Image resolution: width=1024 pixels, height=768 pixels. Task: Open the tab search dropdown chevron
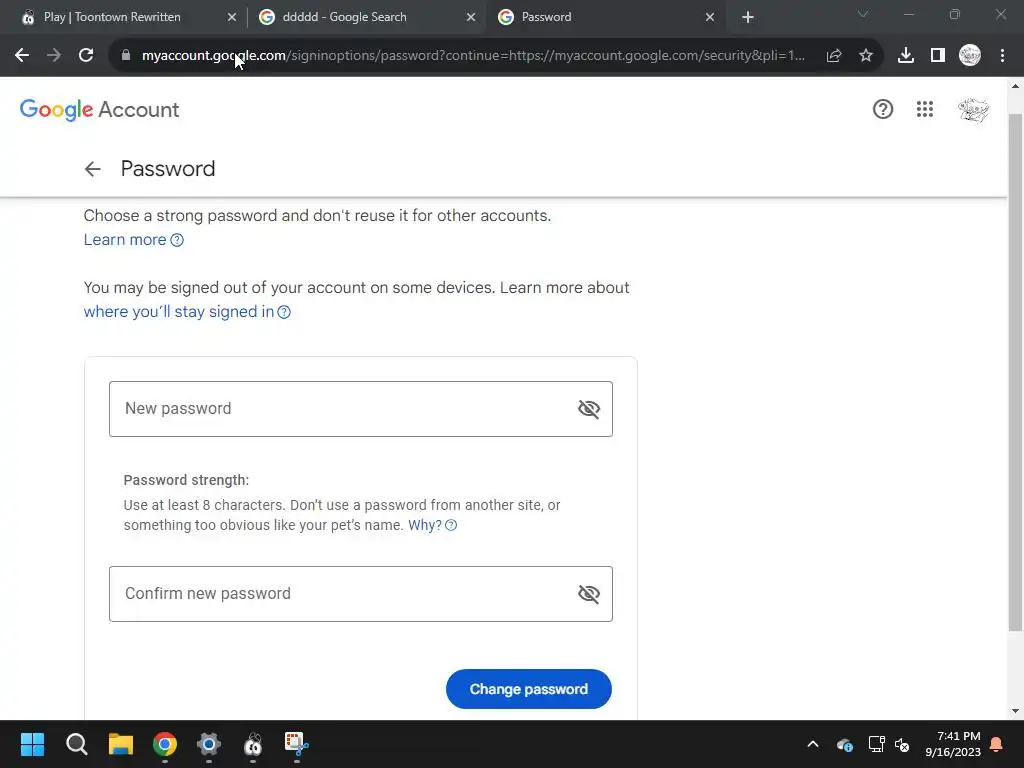tap(863, 14)
